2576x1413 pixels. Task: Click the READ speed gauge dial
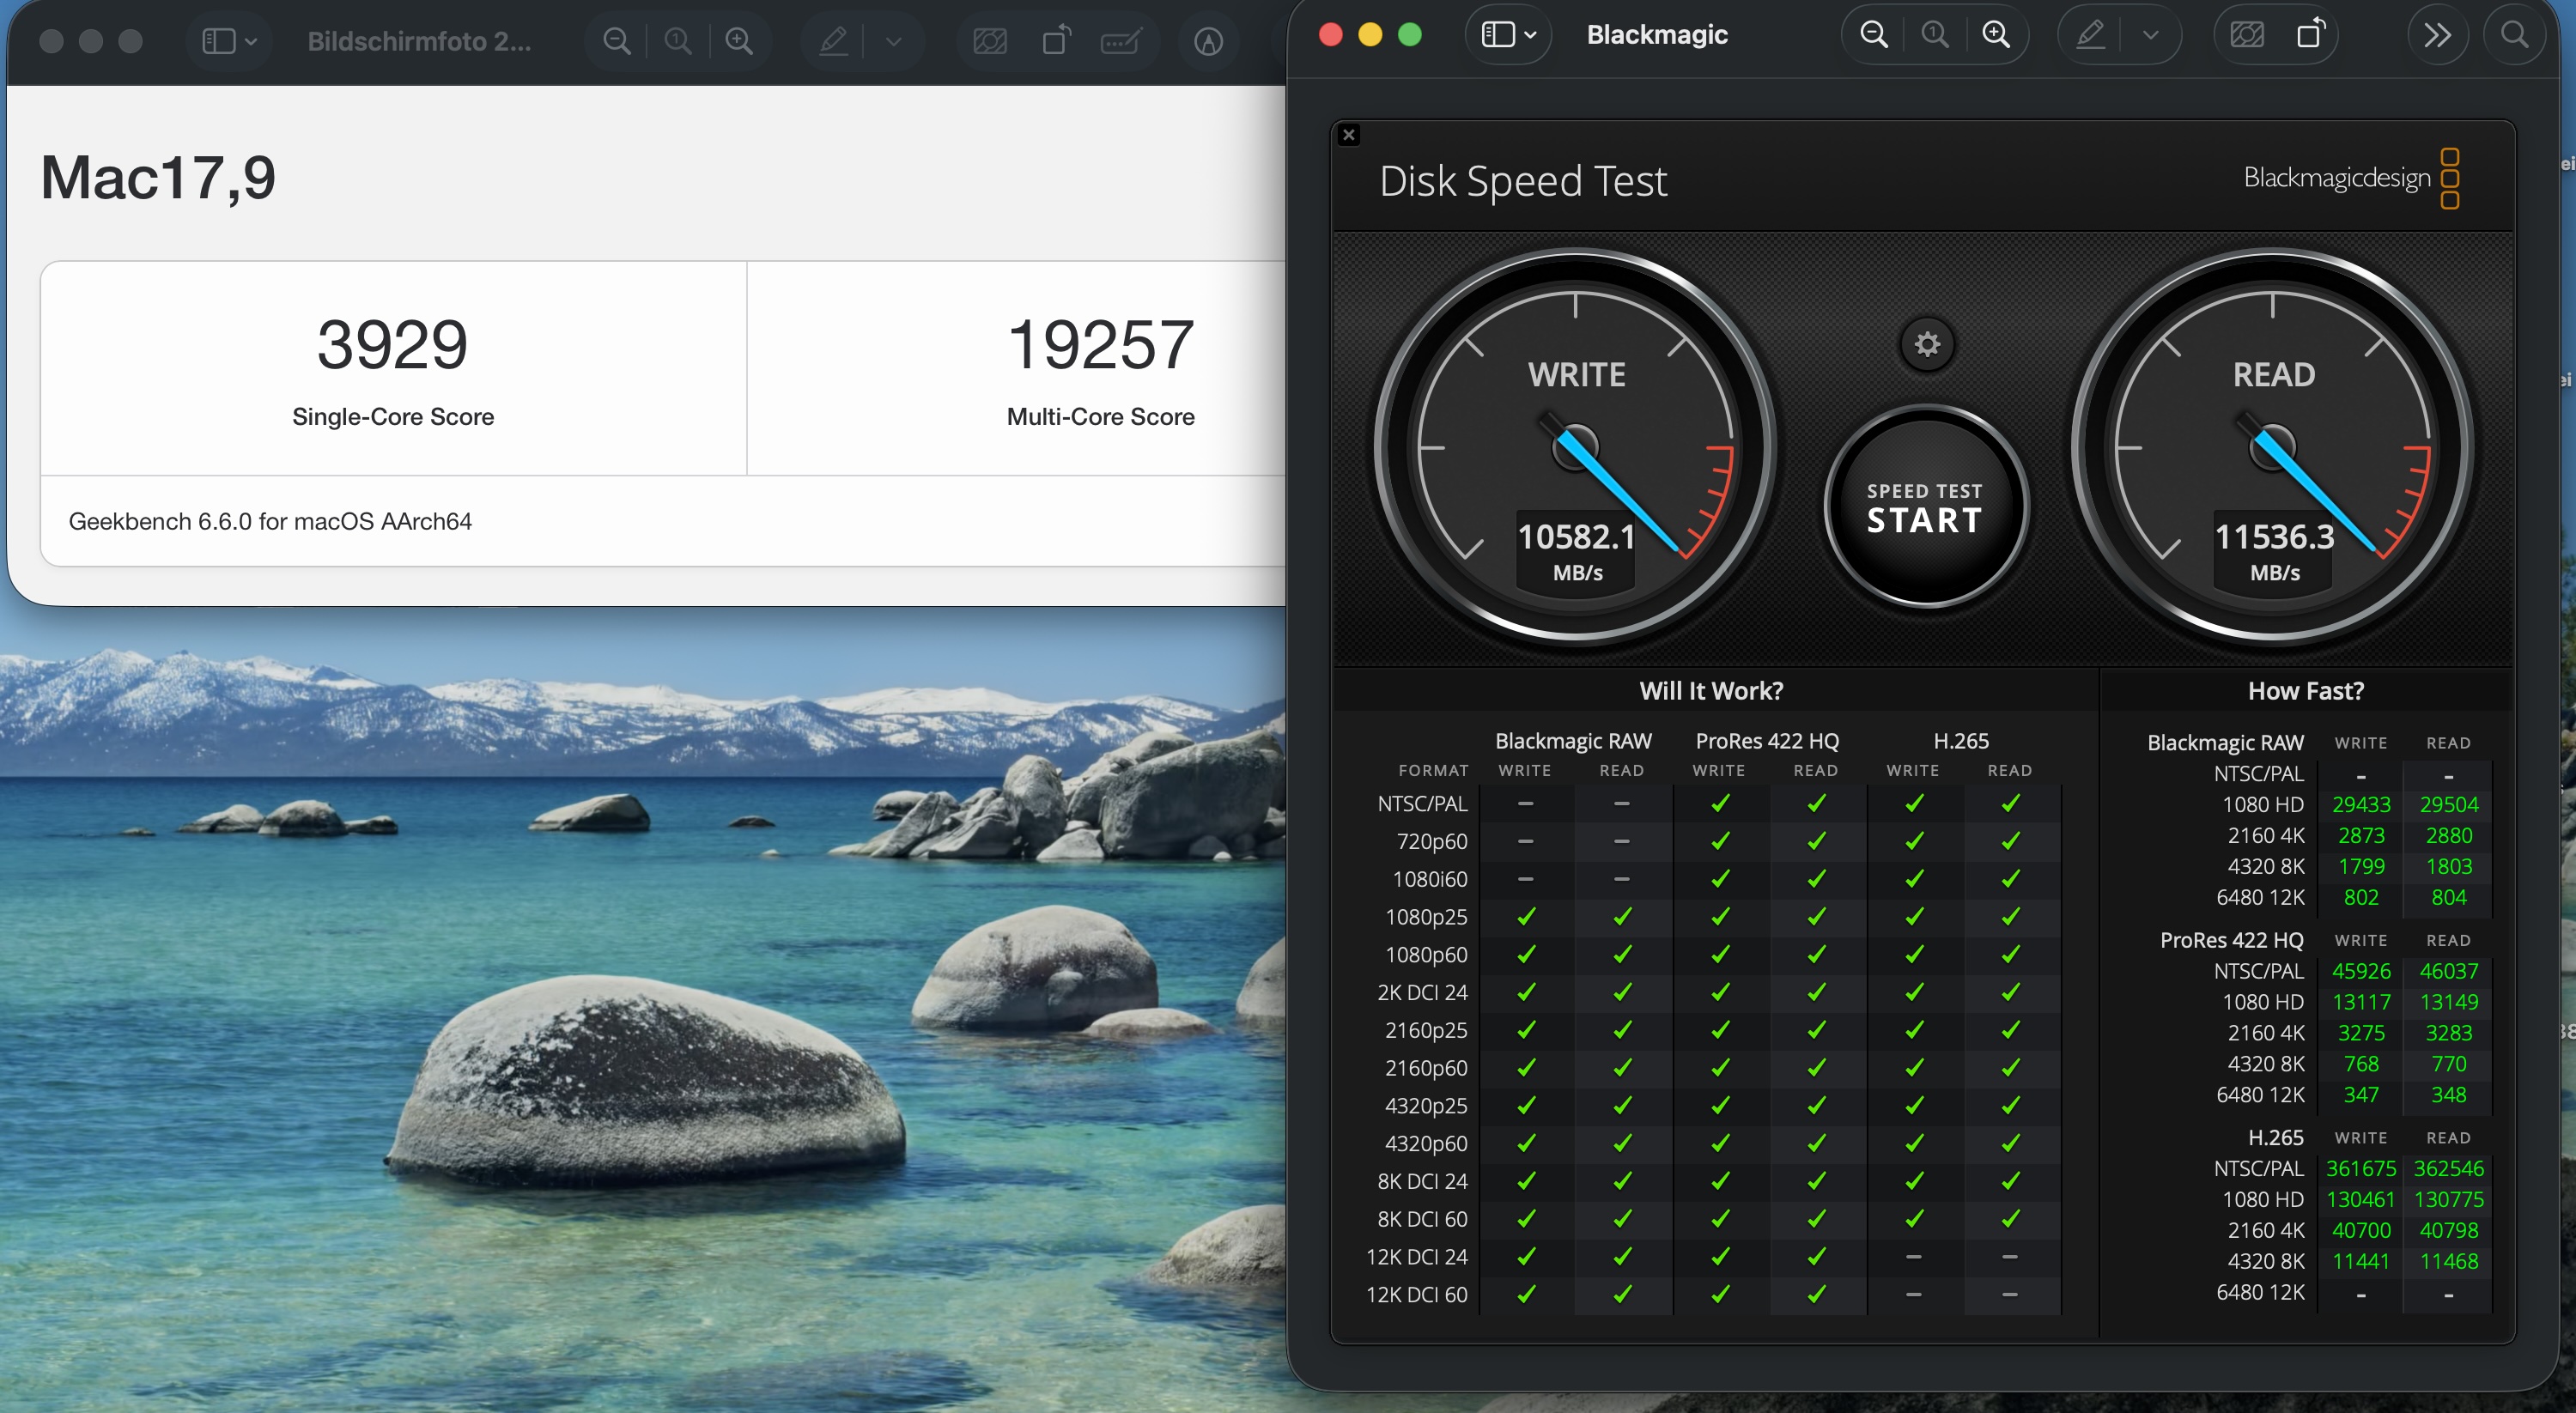coord(2272,447)
